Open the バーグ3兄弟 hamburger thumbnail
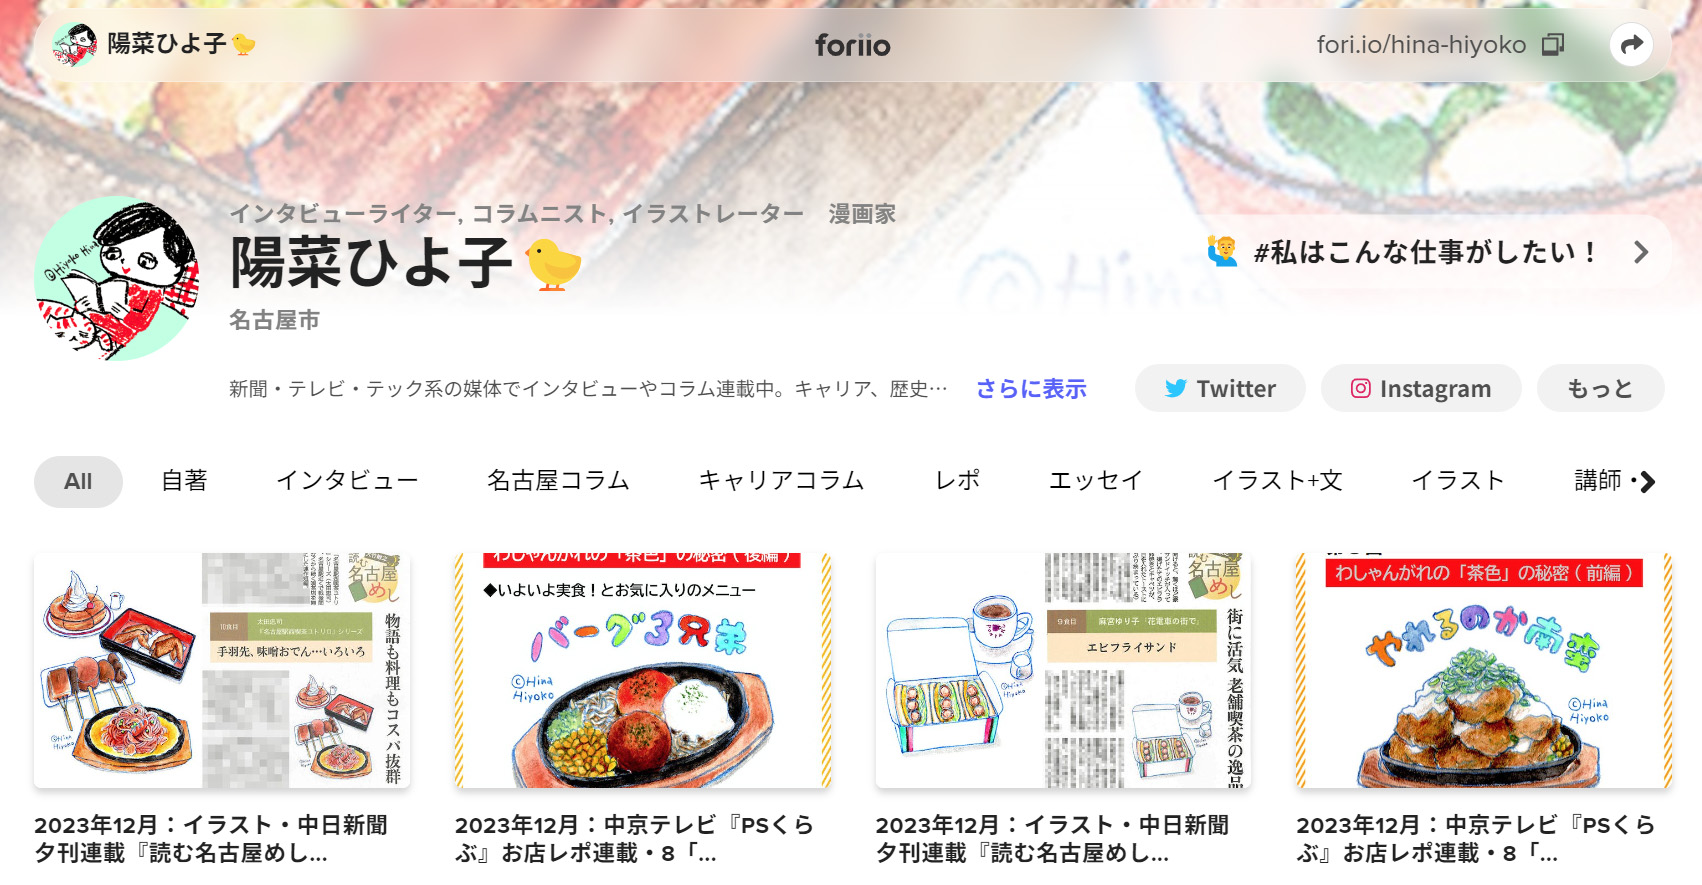 tap(642, 670)
